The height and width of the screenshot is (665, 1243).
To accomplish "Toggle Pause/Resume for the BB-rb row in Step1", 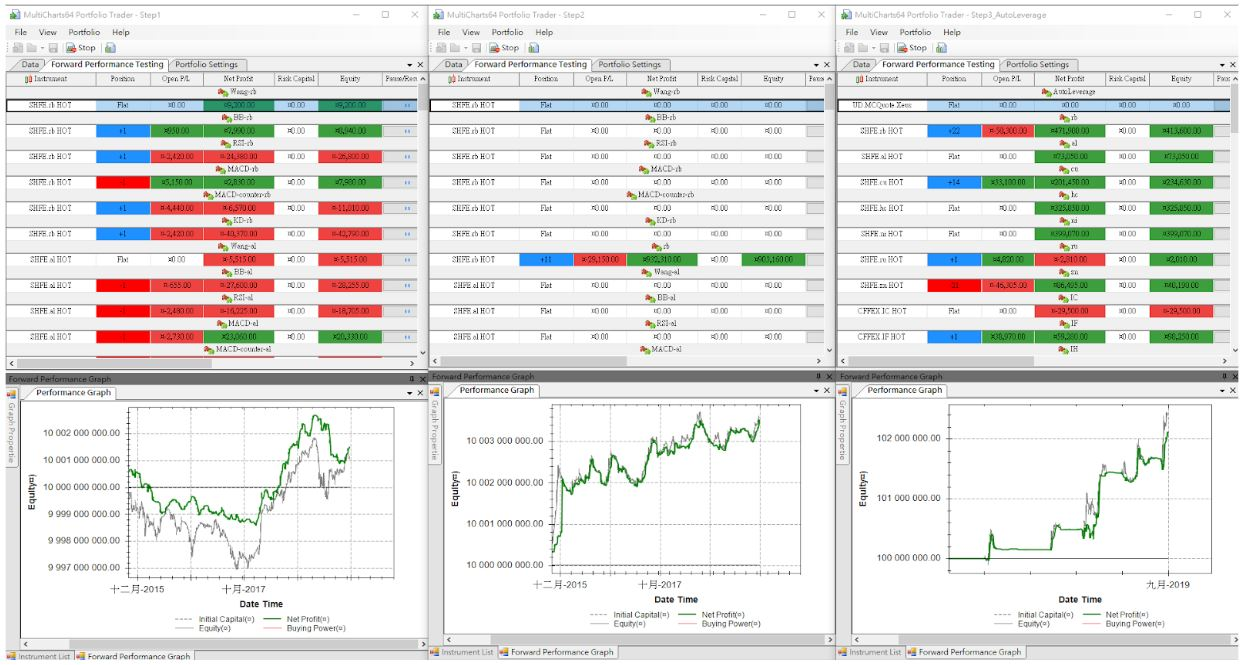I will click(406, 130).
